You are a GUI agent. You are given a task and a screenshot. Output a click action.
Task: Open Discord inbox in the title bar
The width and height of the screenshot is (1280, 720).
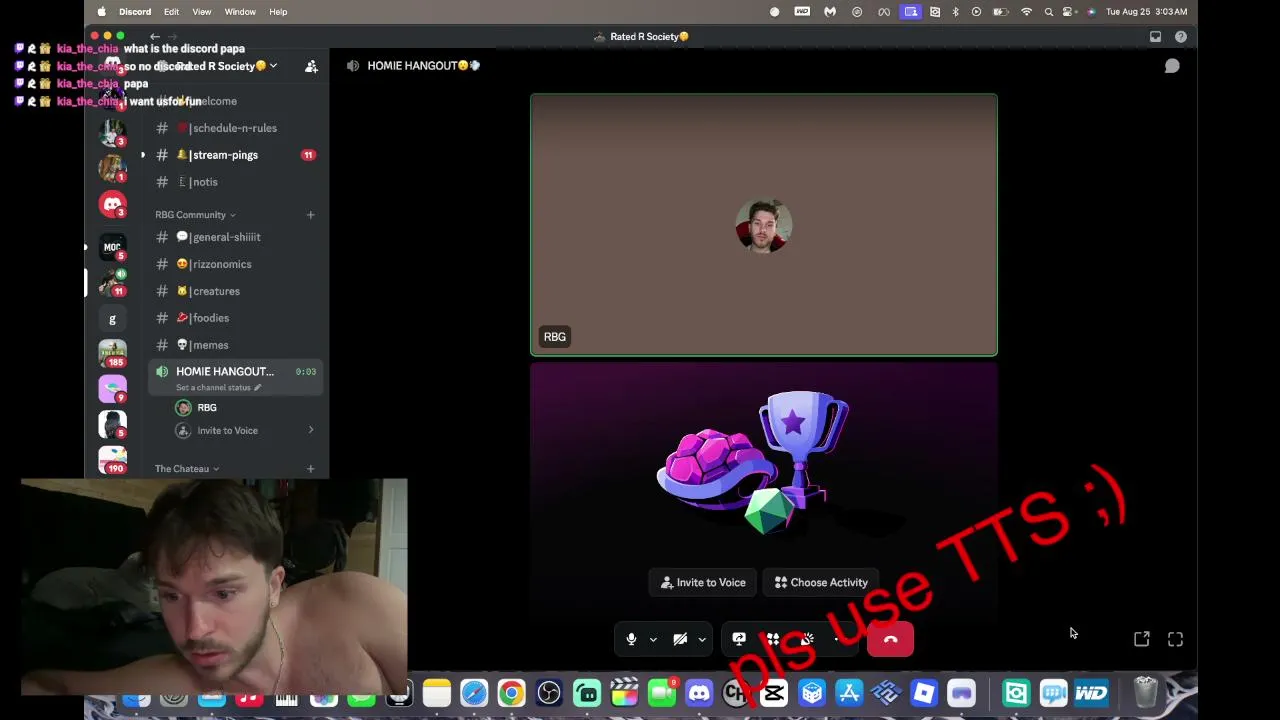pyautogui.click(x=1155, y=37)
